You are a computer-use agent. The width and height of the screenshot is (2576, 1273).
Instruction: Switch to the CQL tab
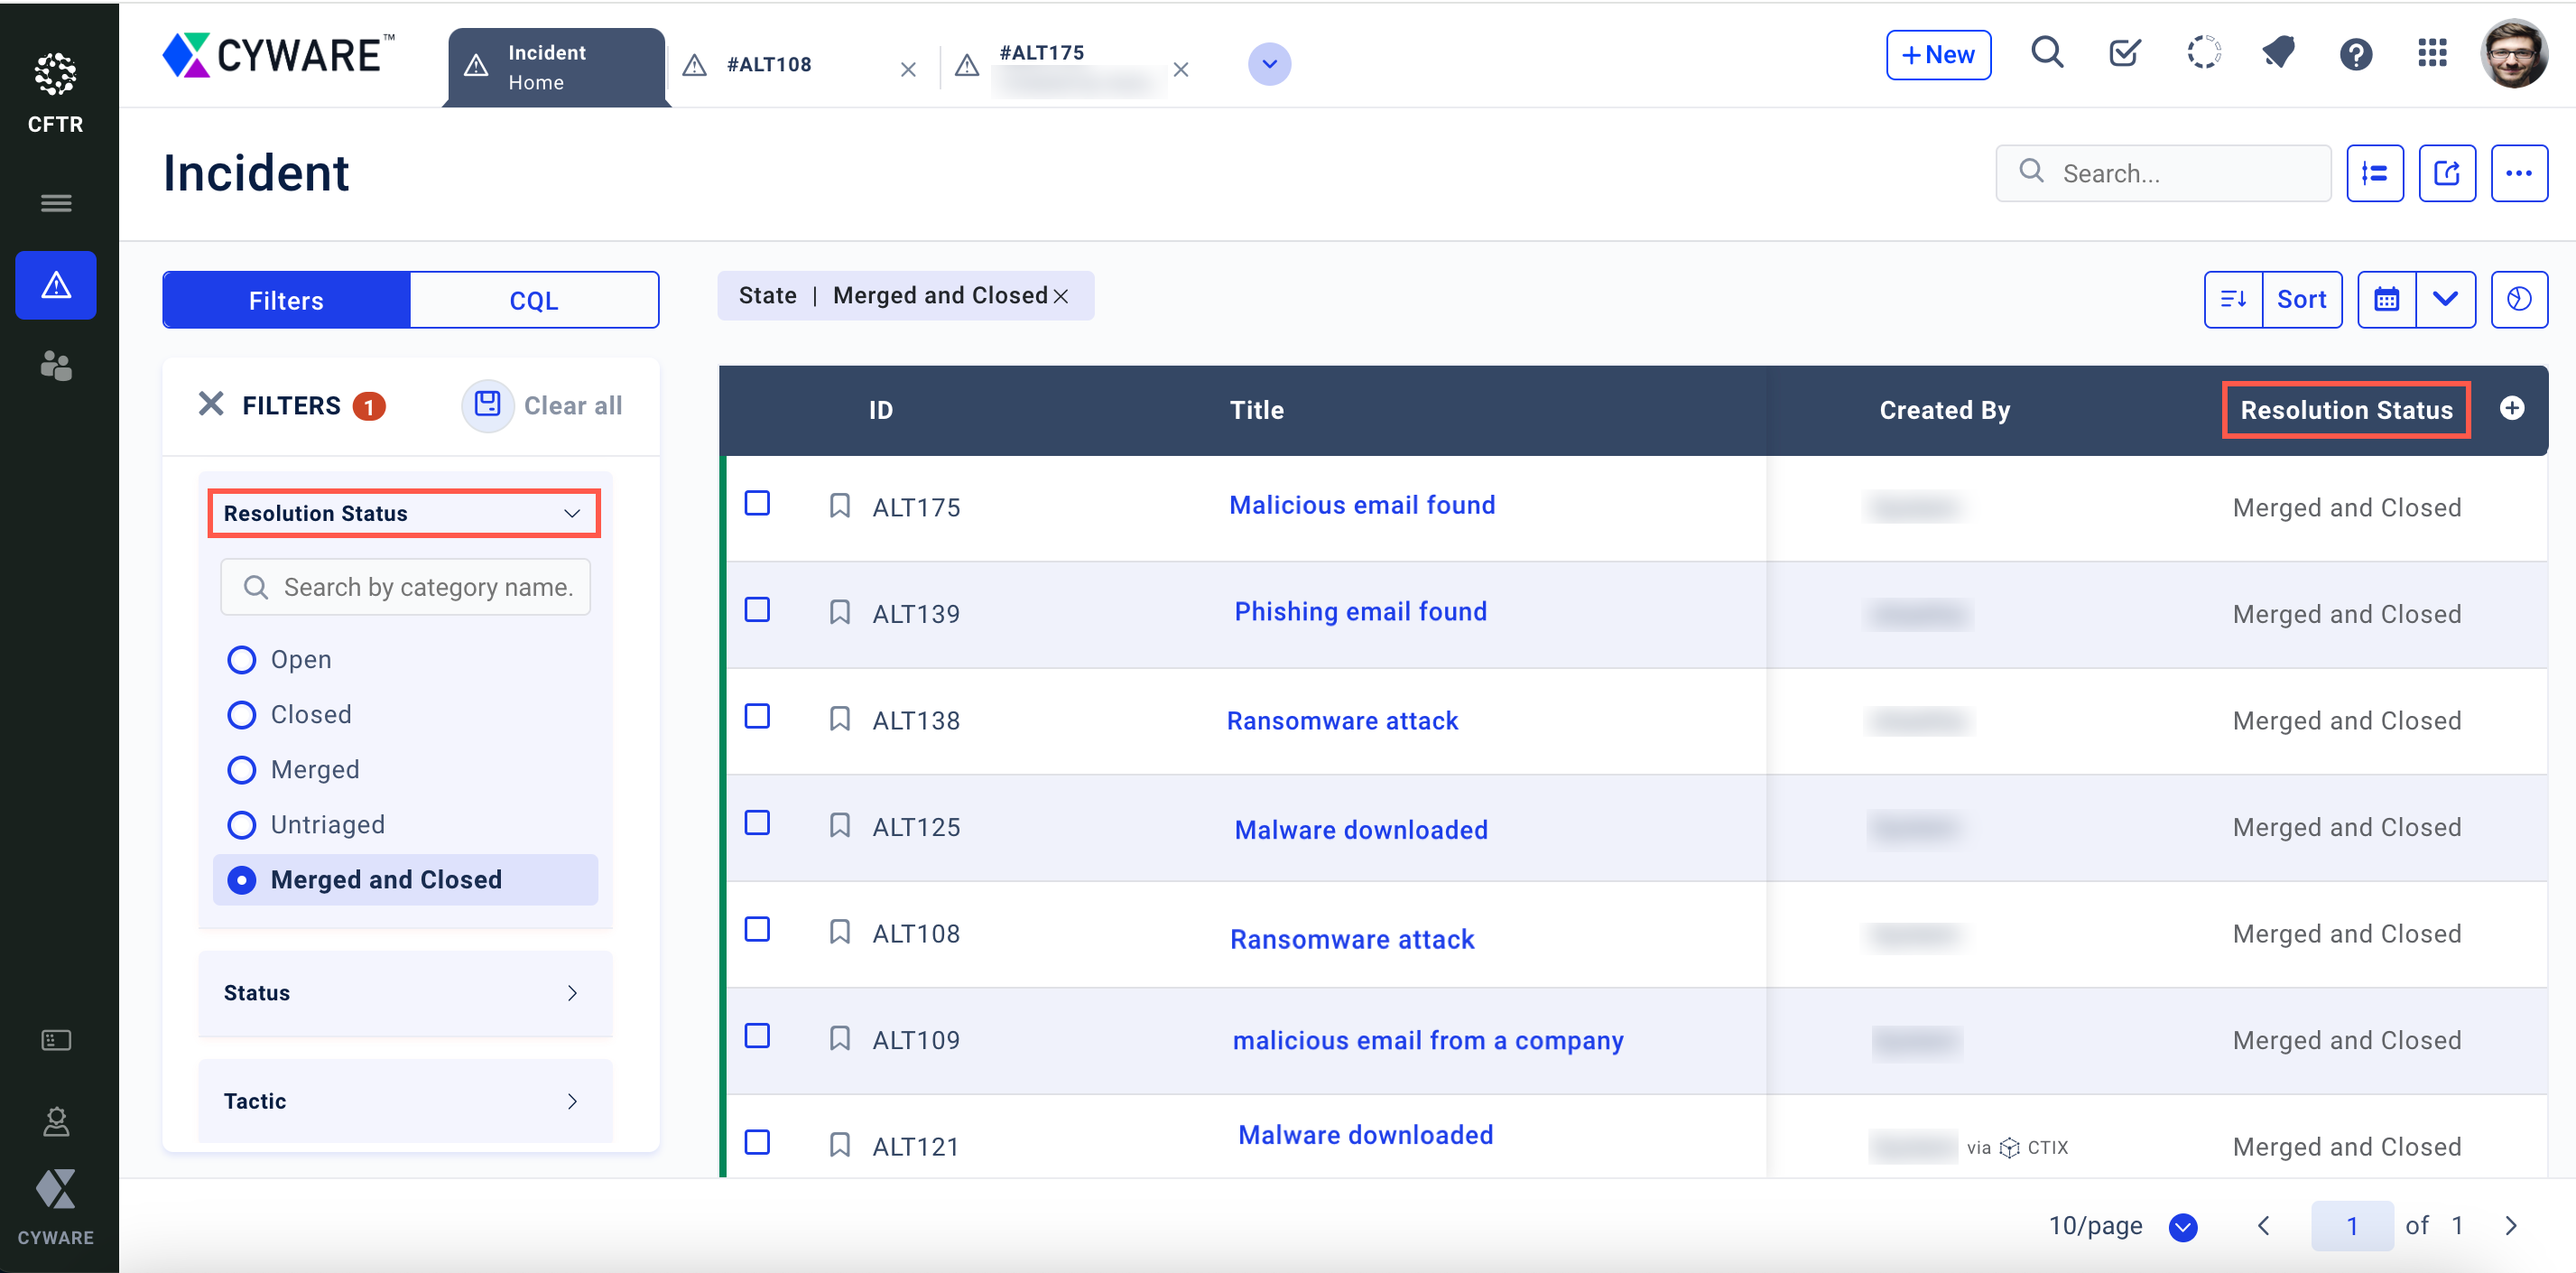point(533,300)
